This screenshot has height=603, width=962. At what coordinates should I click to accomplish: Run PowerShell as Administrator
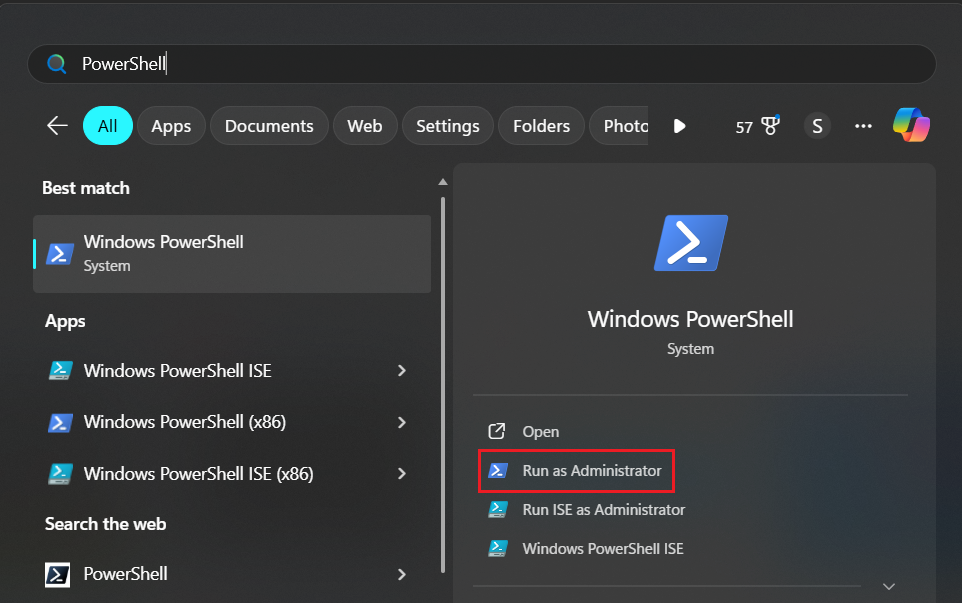point(576,470)
